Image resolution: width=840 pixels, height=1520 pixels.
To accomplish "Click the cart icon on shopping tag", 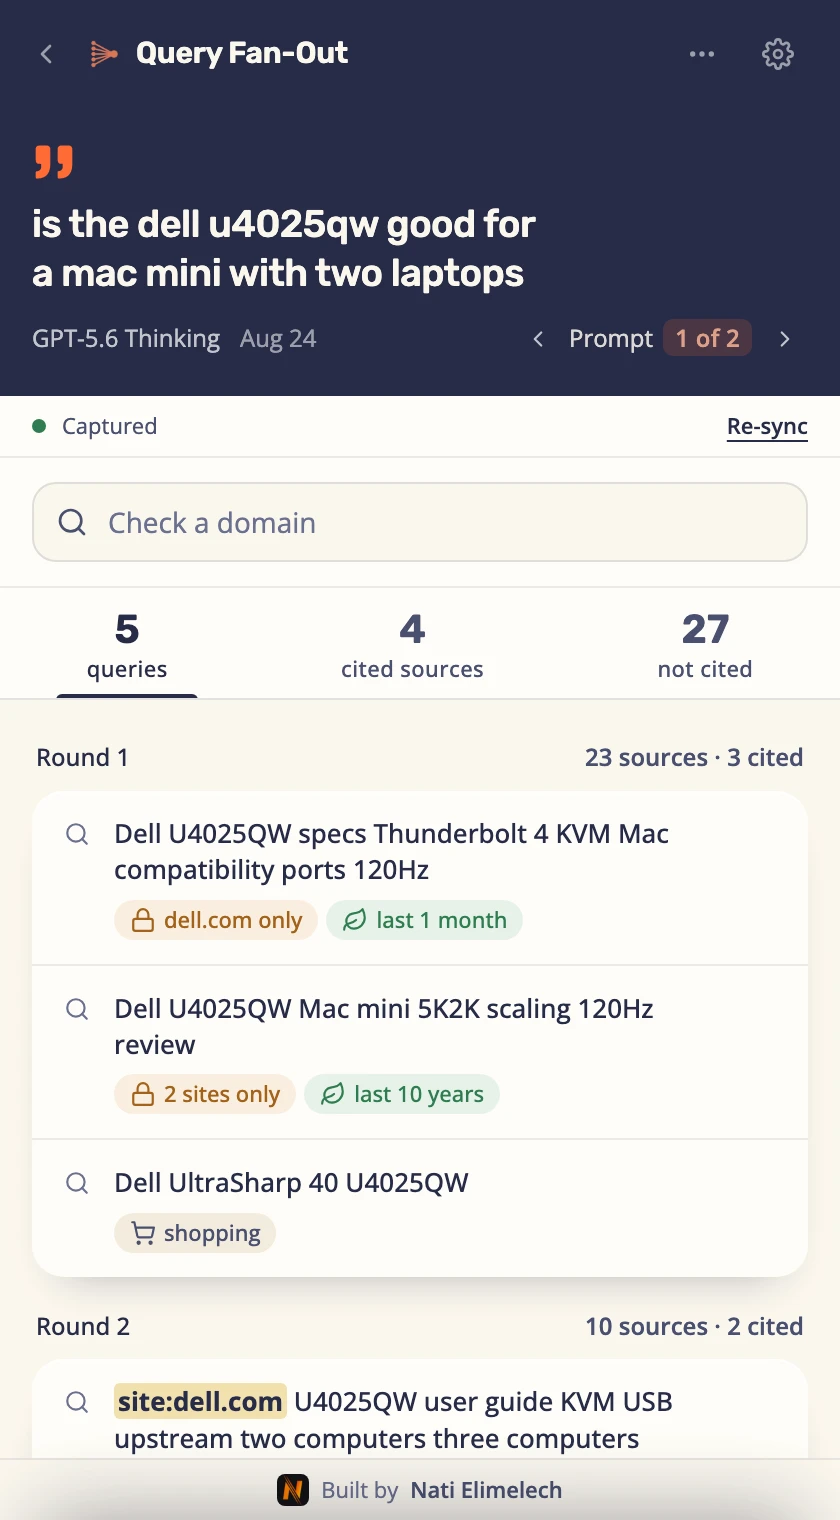I will tap(144, 1234).
